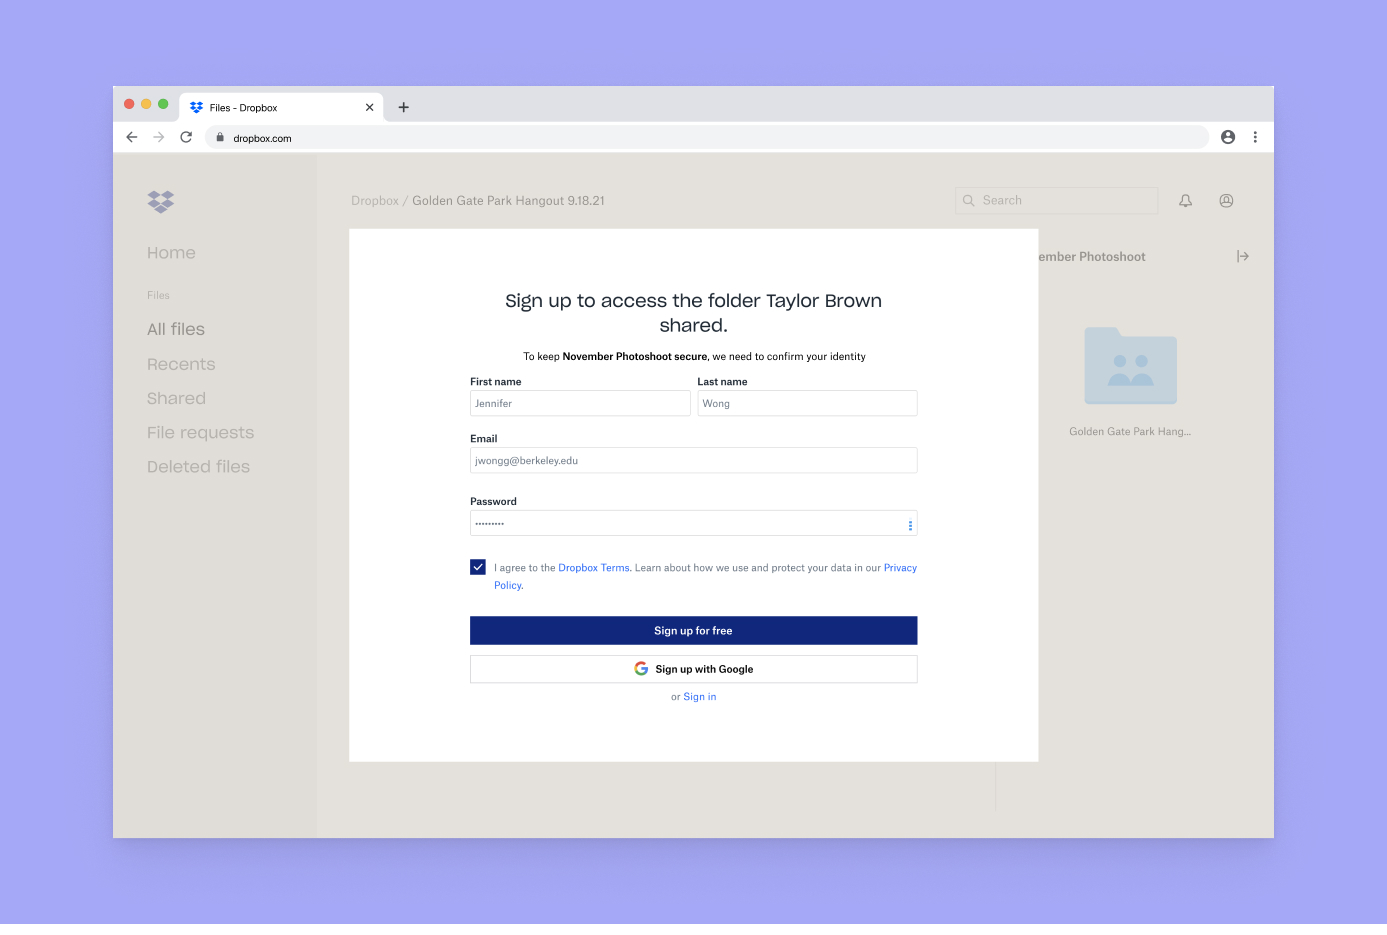Click the browser forward arrow

159,137
